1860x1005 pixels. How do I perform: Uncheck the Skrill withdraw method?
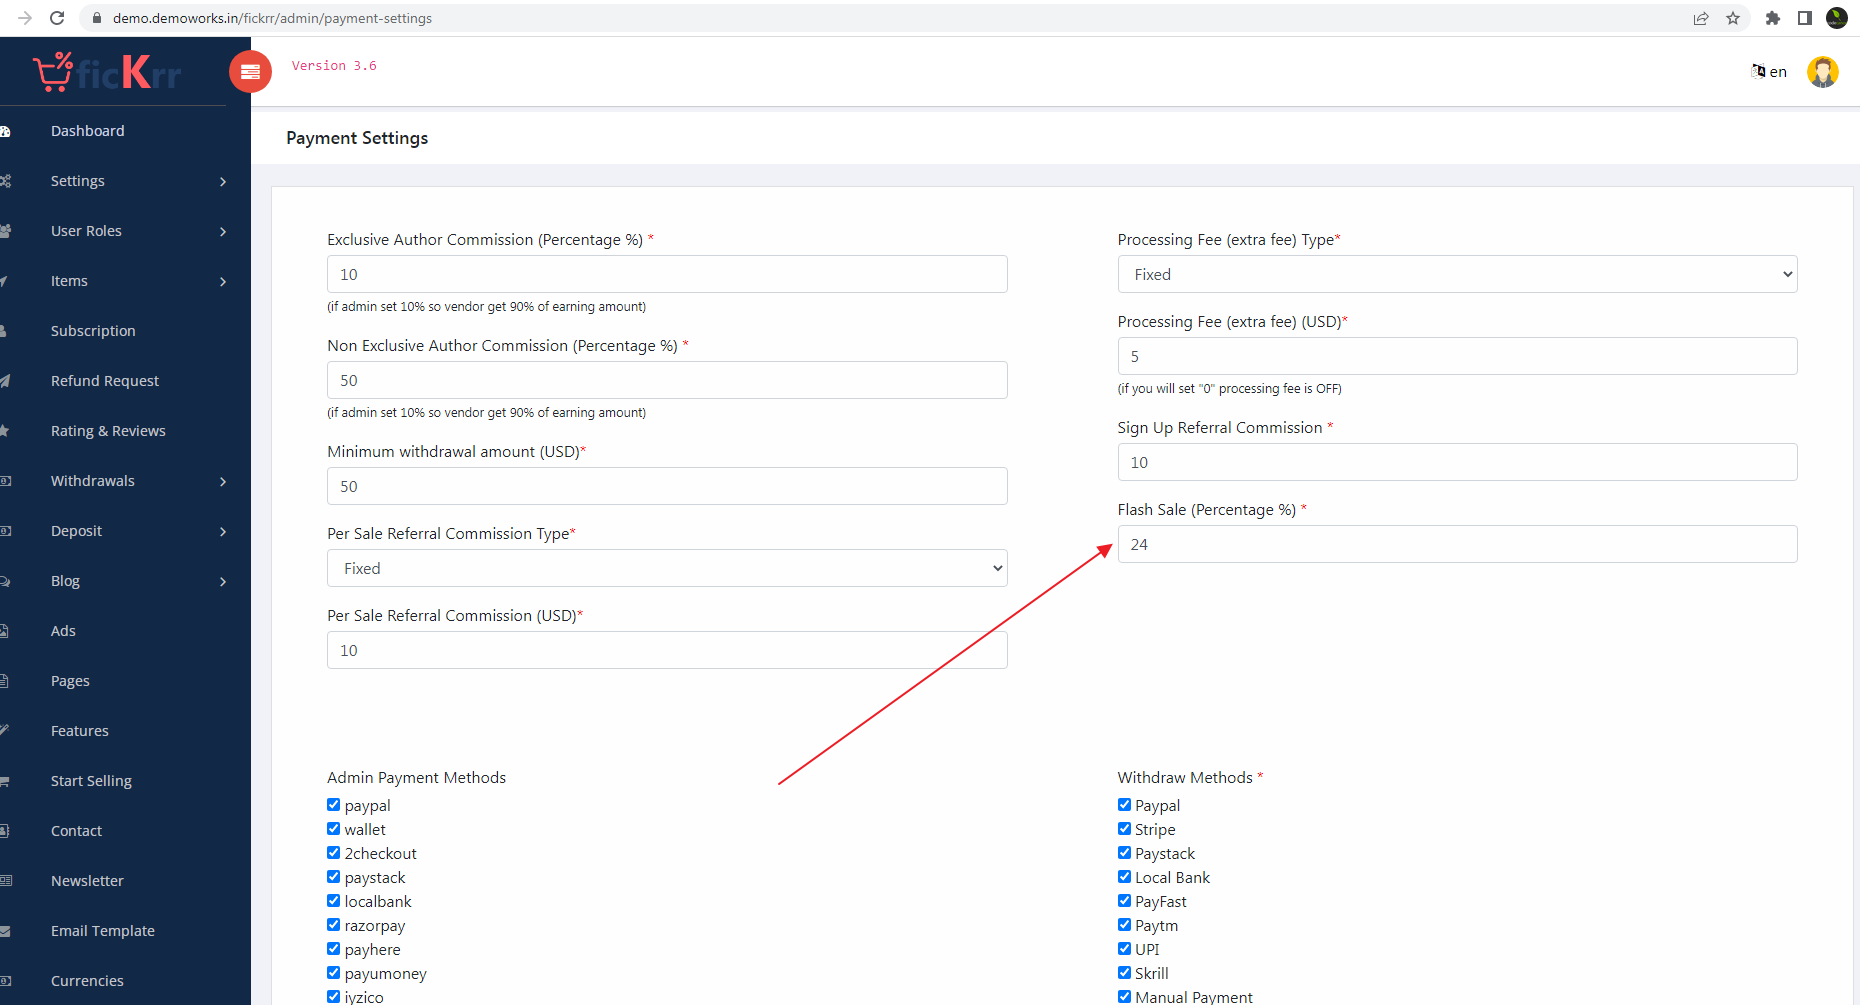(1125, 973)
